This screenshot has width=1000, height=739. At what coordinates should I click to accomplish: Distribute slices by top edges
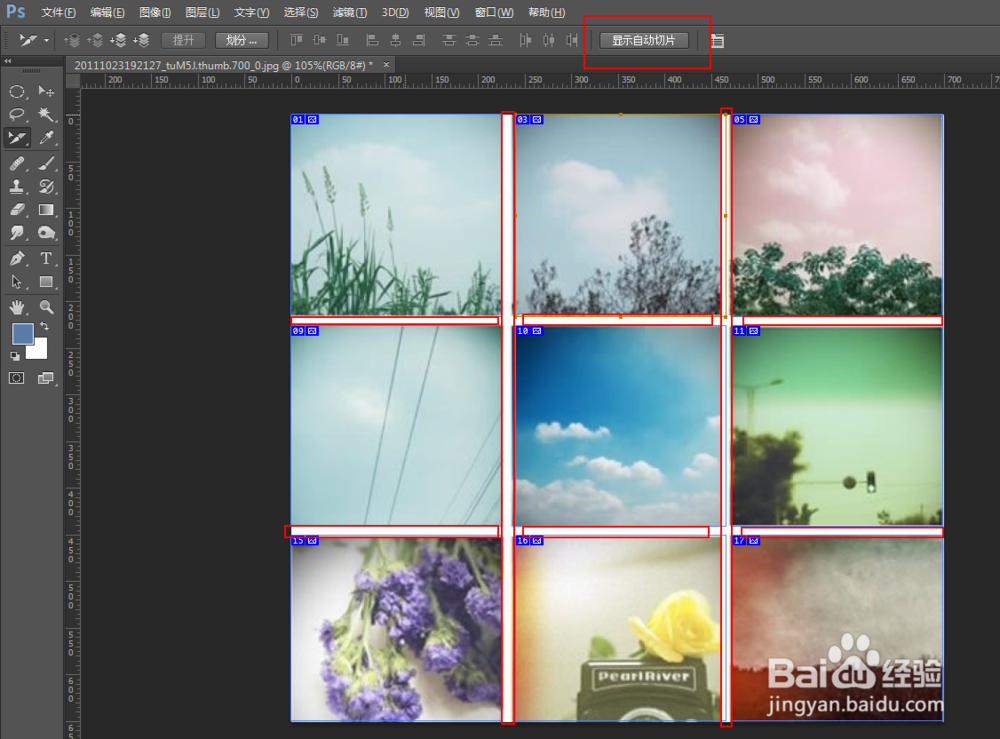point(449,41)
